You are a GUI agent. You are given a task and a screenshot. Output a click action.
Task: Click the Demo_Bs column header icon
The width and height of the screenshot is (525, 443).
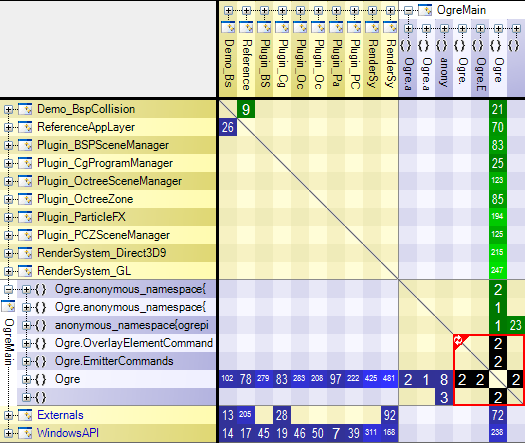[228, 27]
